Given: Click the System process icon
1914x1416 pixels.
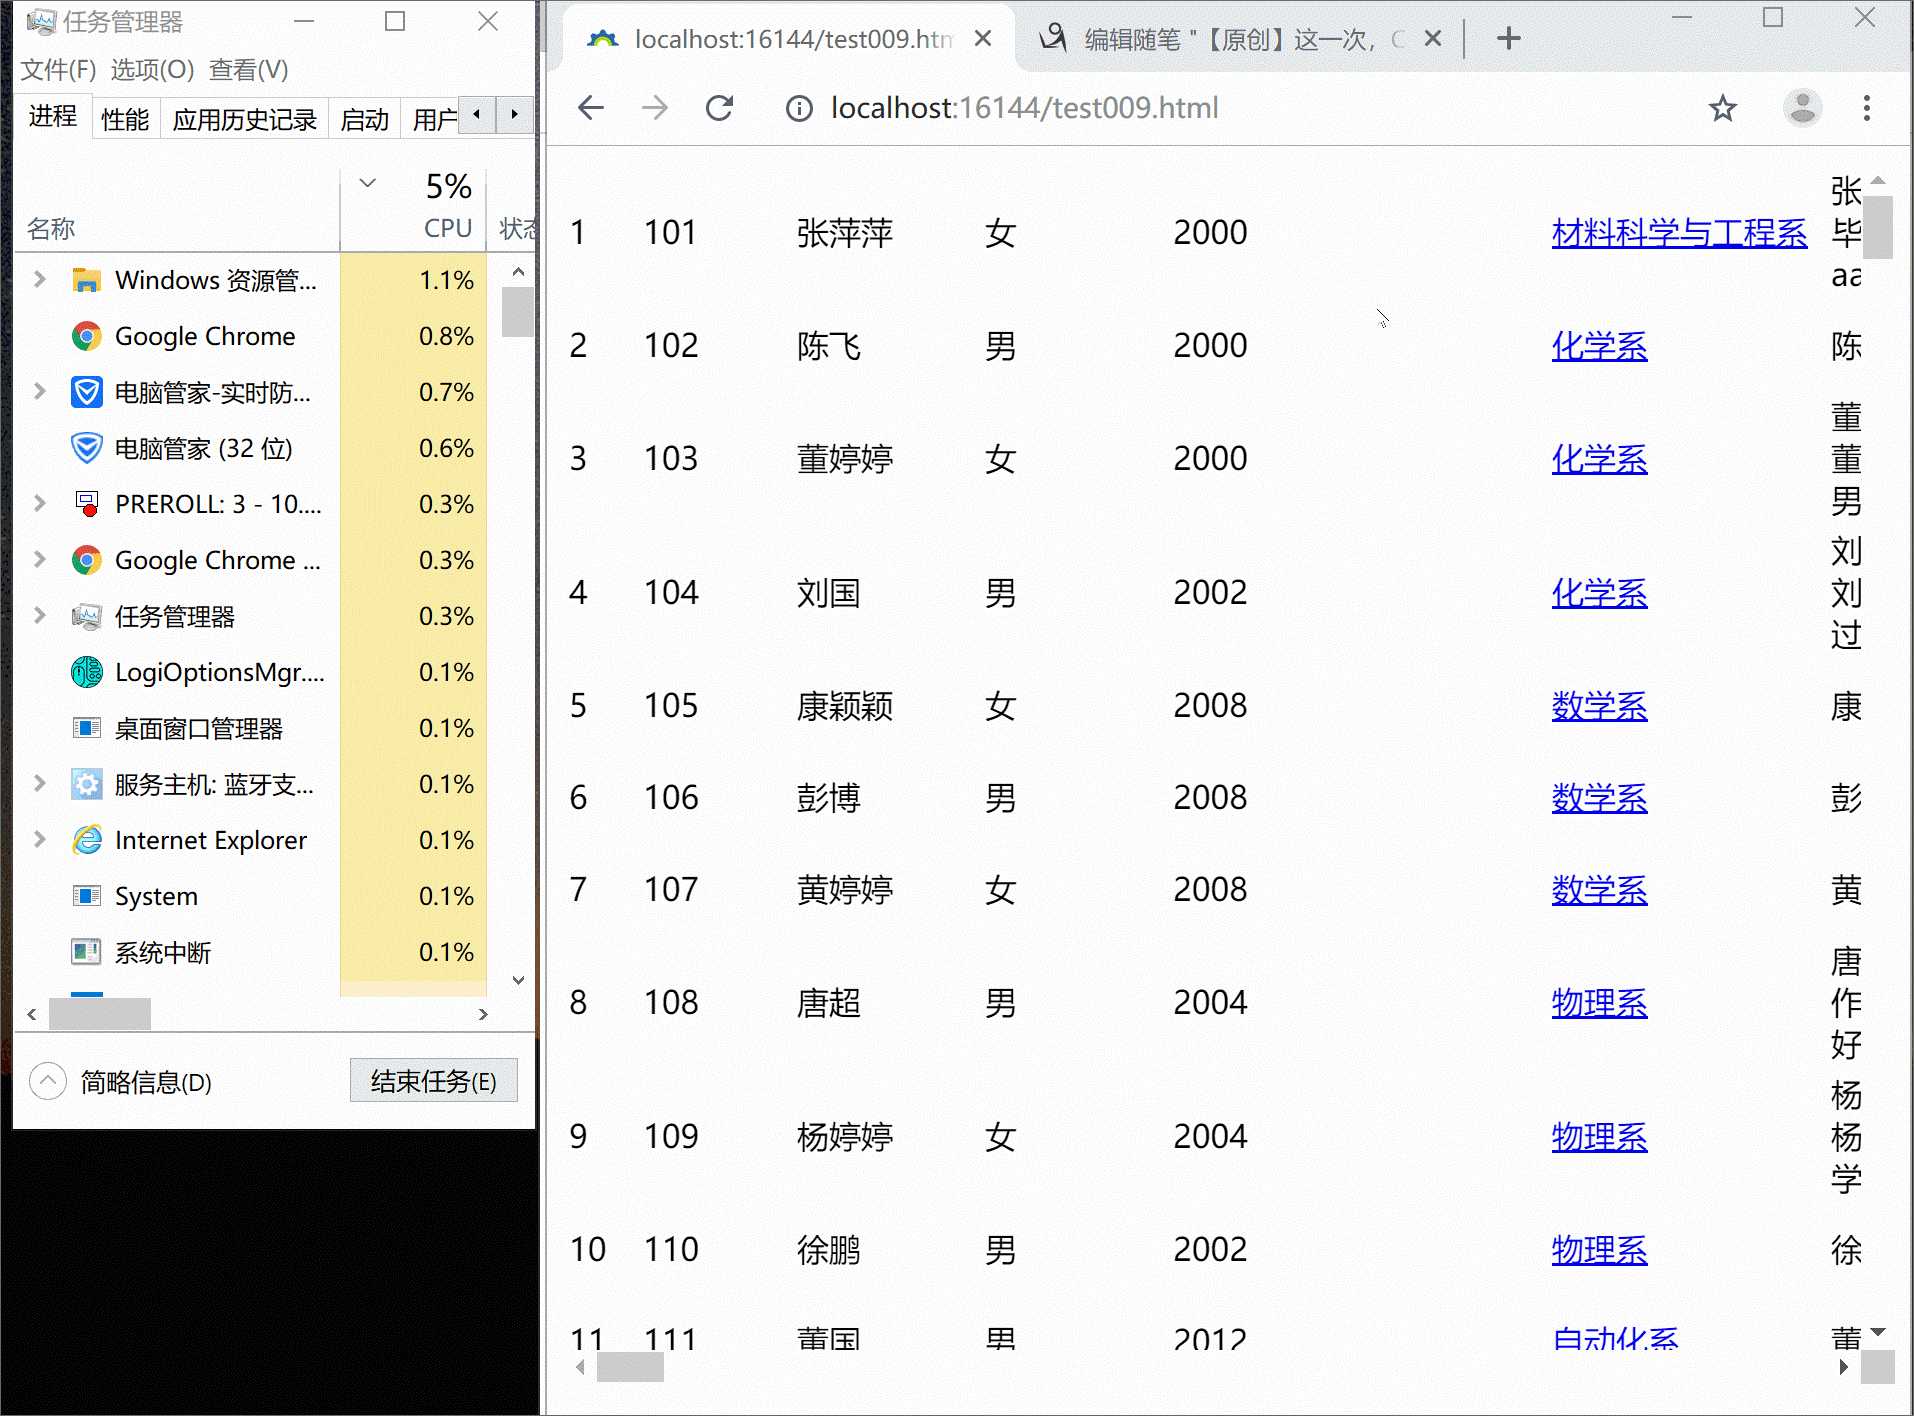Looking at the screenshot, I should click(x=87, y=897).
